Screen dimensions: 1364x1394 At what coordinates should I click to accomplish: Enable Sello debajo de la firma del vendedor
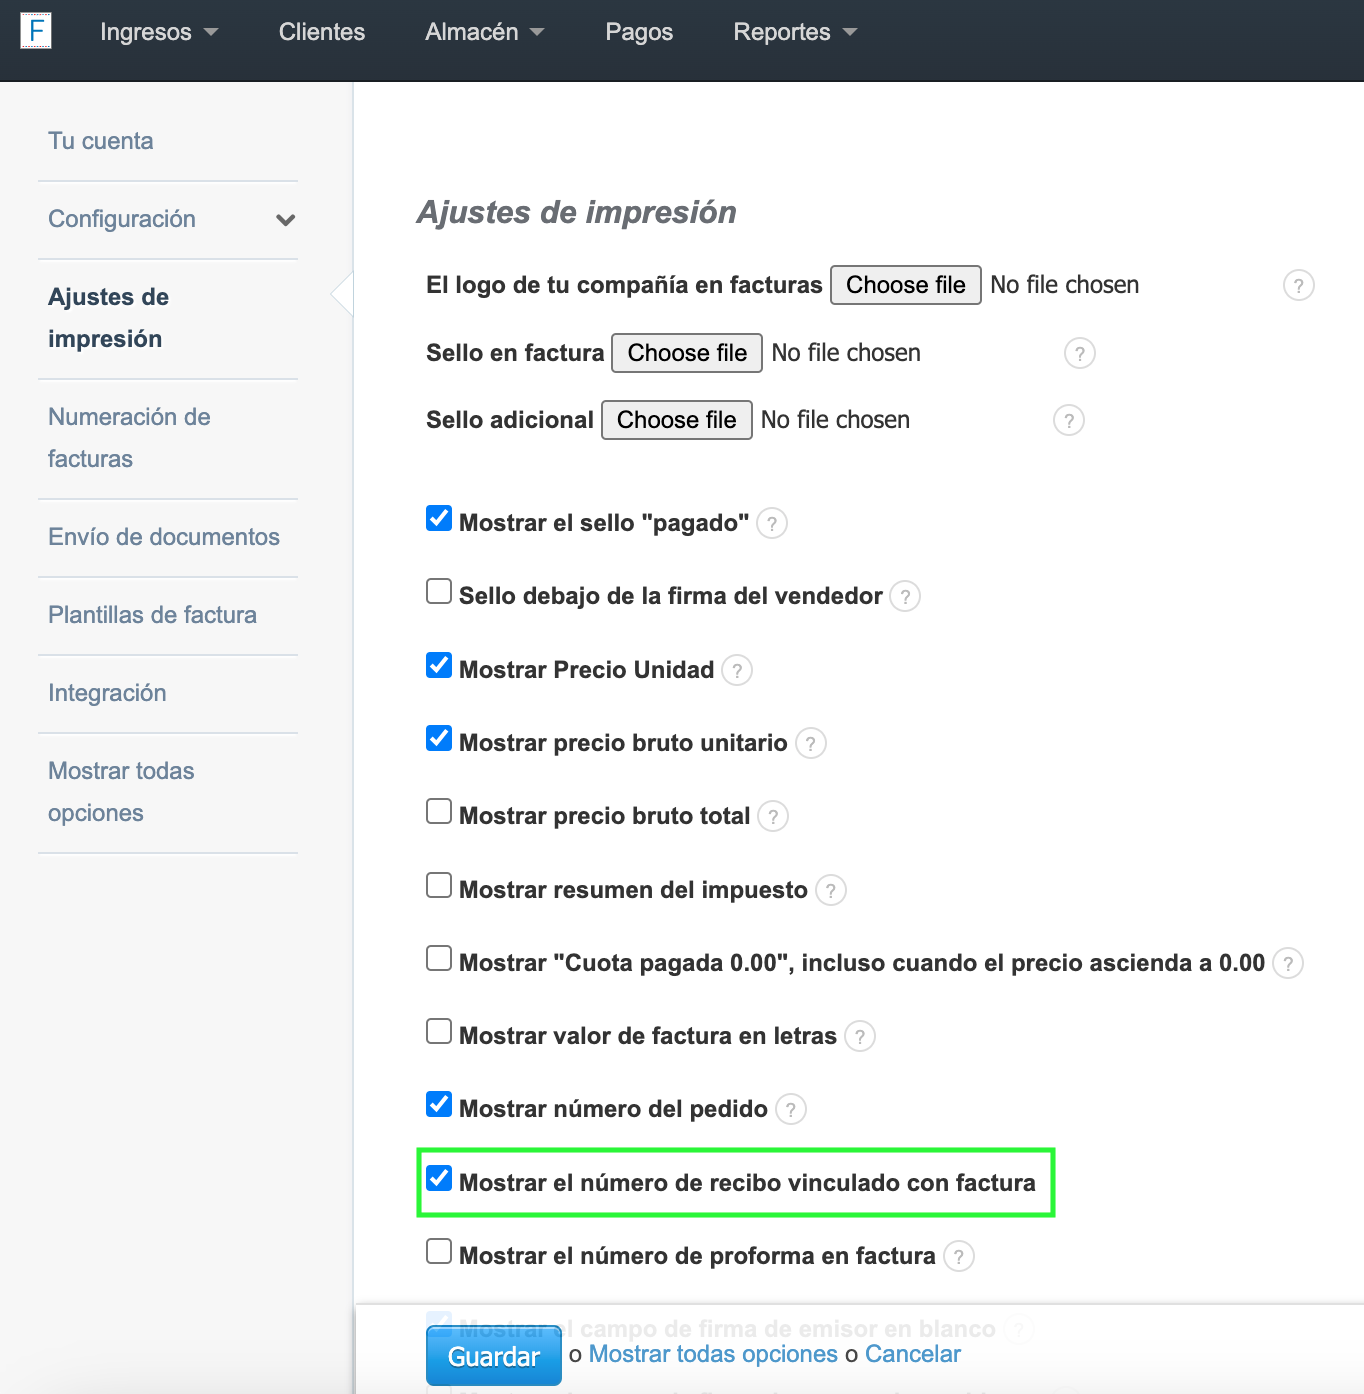click(439, 591)
